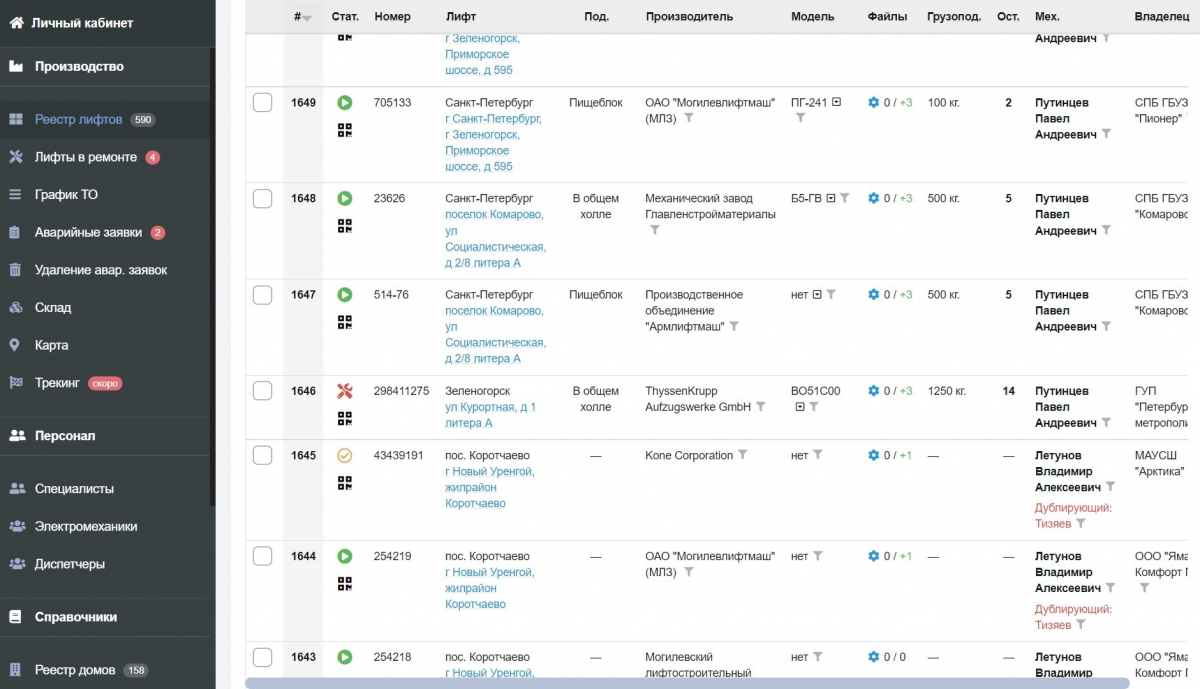Sort by the # column arrow
The height and width of the screenshot is (689, 1200).
click(x=307, y=18)
